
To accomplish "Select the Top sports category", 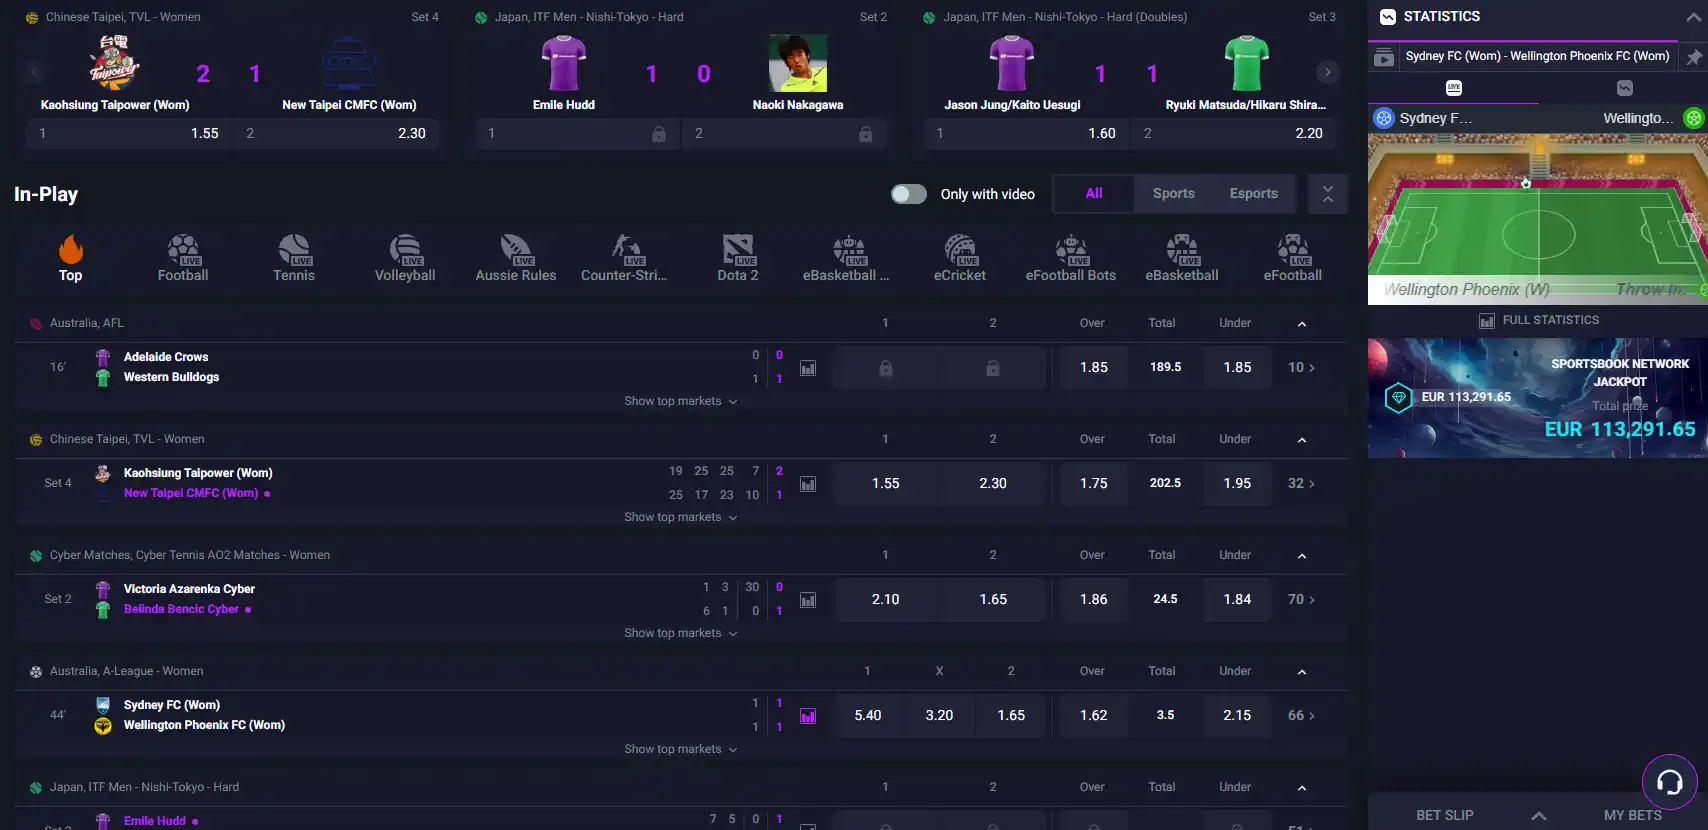I will 70,258.
